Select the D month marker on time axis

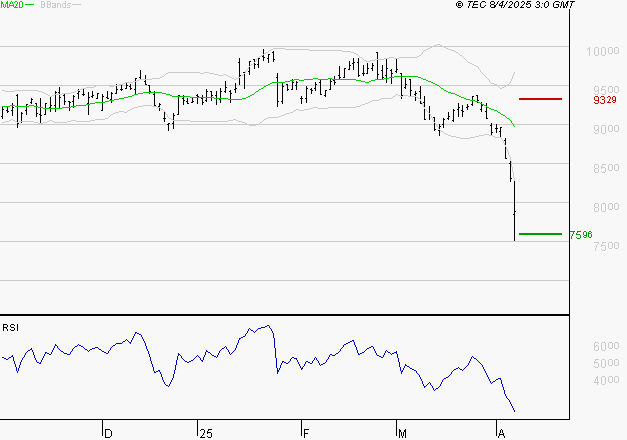(x=108, y=433)
